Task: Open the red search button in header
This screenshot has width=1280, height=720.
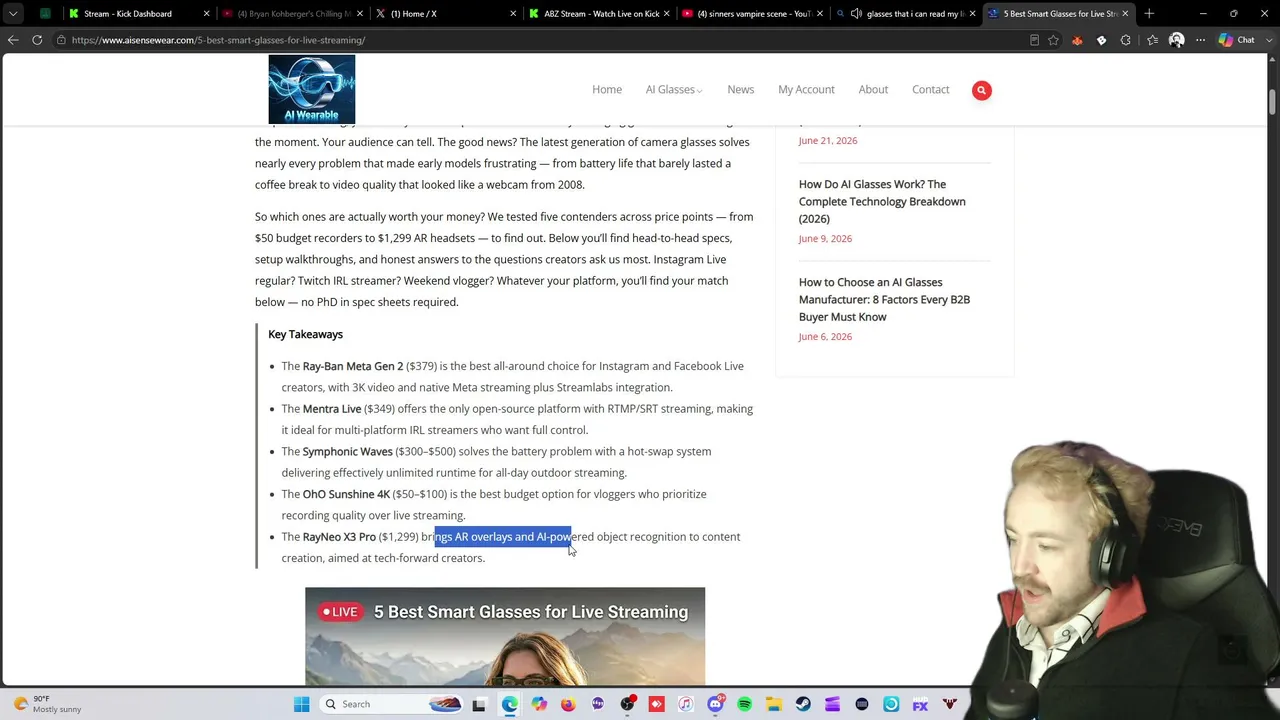Action: click(x=981, y=90)
